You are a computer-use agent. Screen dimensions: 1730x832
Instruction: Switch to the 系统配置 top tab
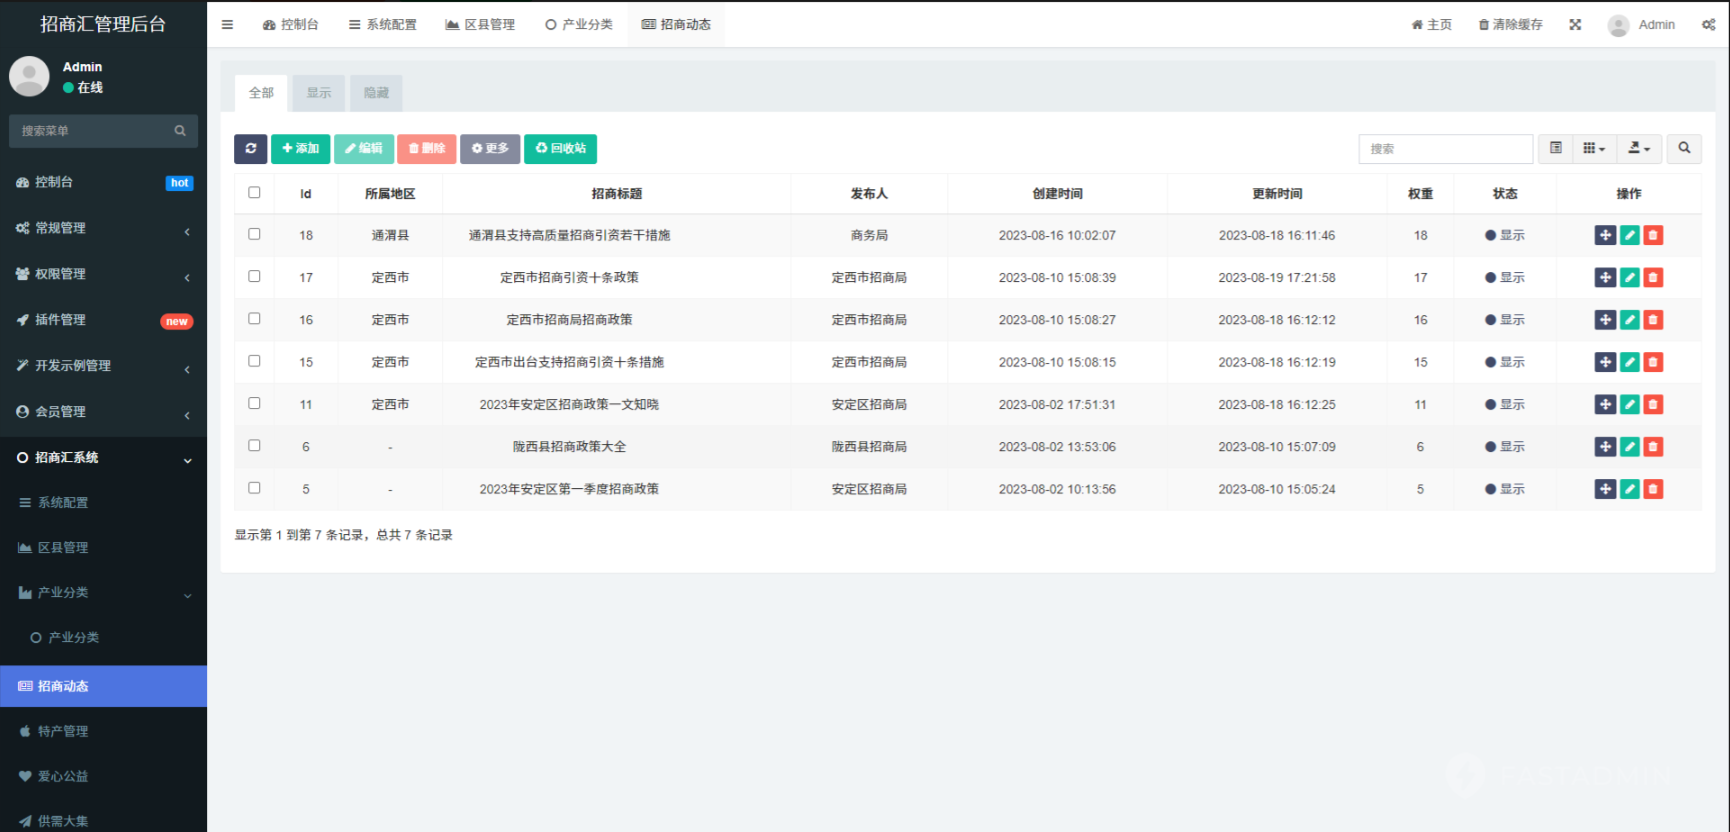click(x=382, y=25)
